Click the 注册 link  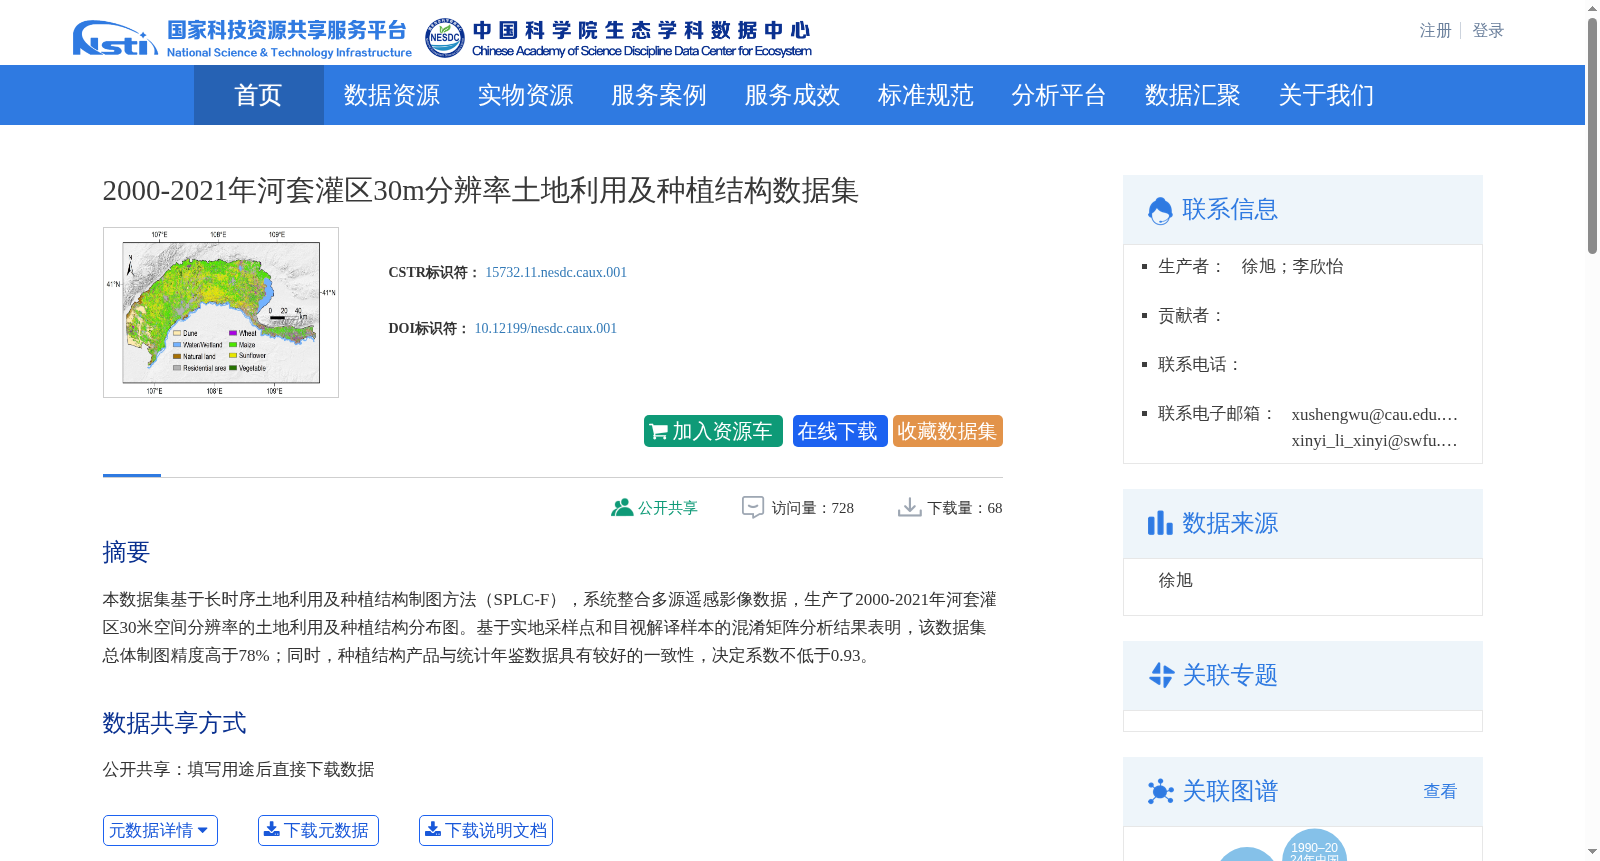[x=1435, y=31]
